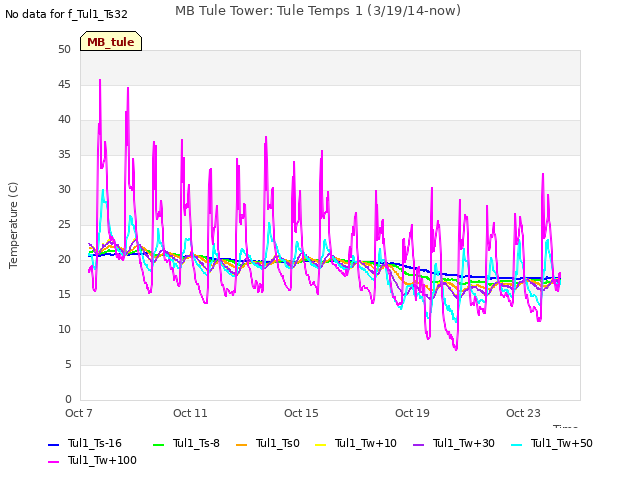Click the lowest magenta trough near 7 degrees
The height and width of the screenshot is (480, 640).
pos(456,349)
